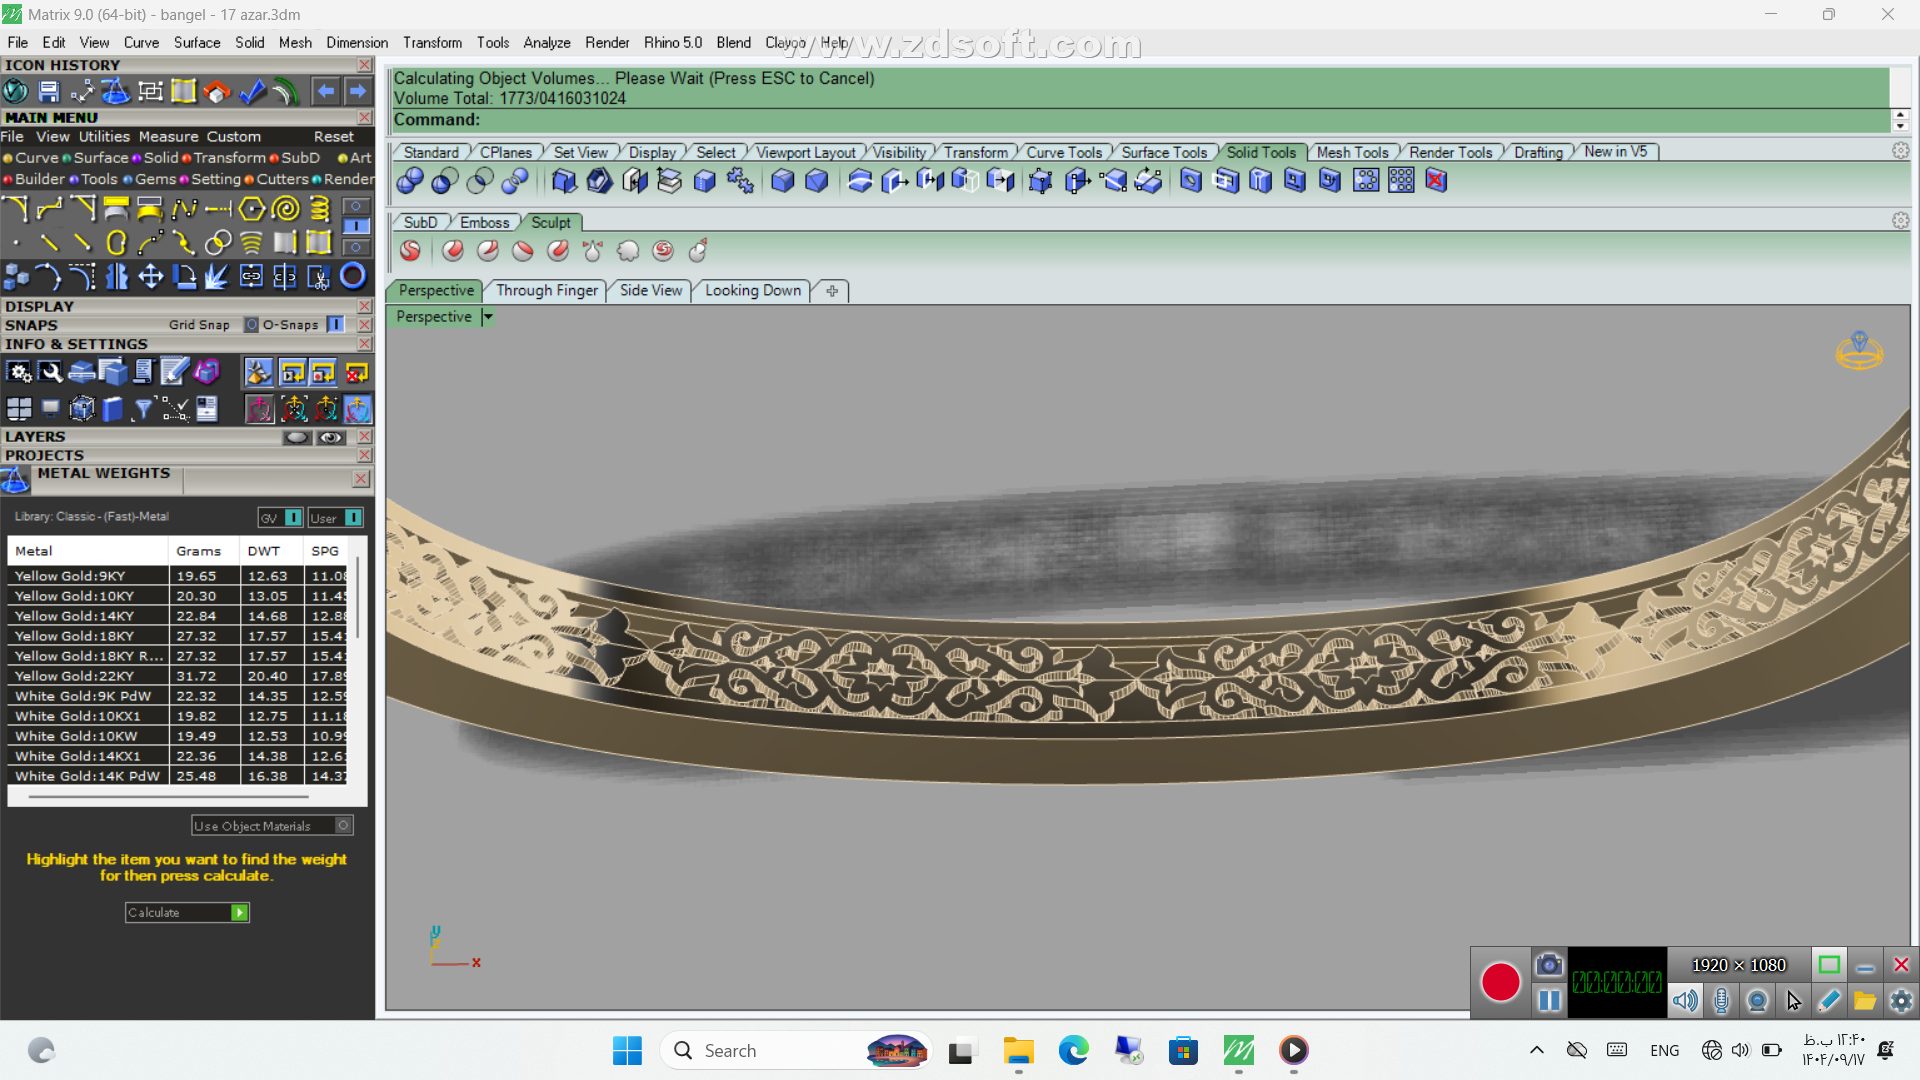Click the command history scroll stepper

click(1900, 120)
